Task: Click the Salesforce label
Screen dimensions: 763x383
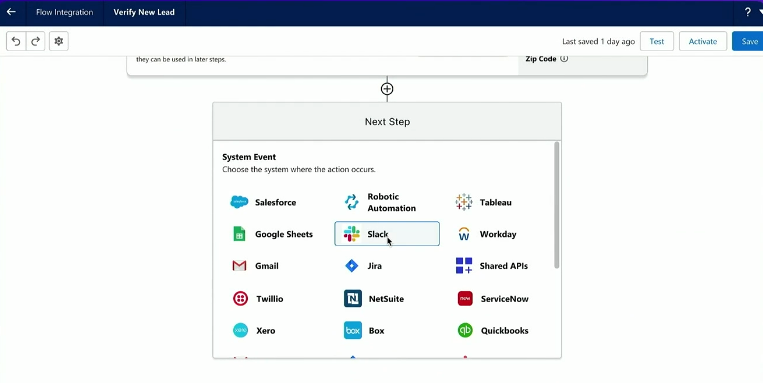Action: (x=275, y=202)
